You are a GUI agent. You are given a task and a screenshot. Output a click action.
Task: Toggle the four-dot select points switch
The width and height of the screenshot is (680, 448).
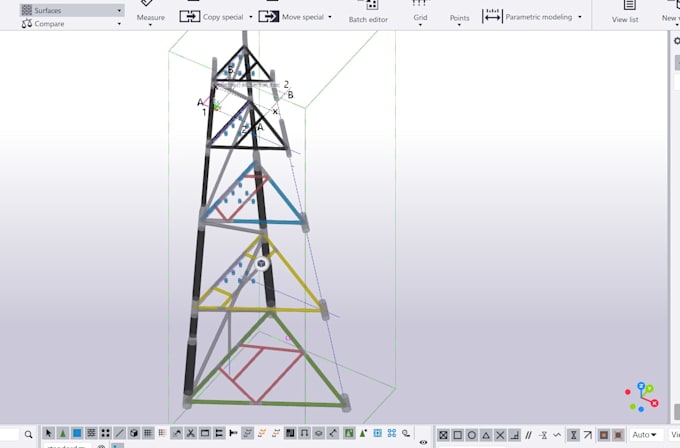(x=105, y=433)
